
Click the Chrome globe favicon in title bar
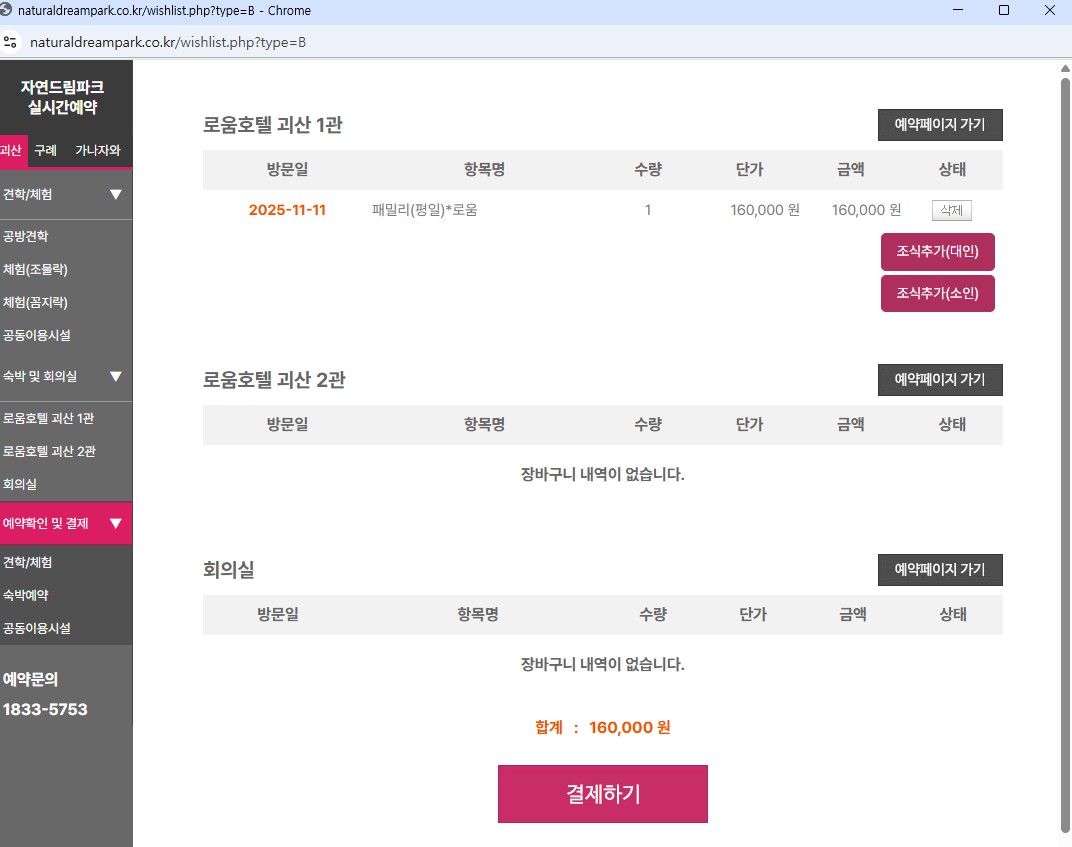point(8,10)
